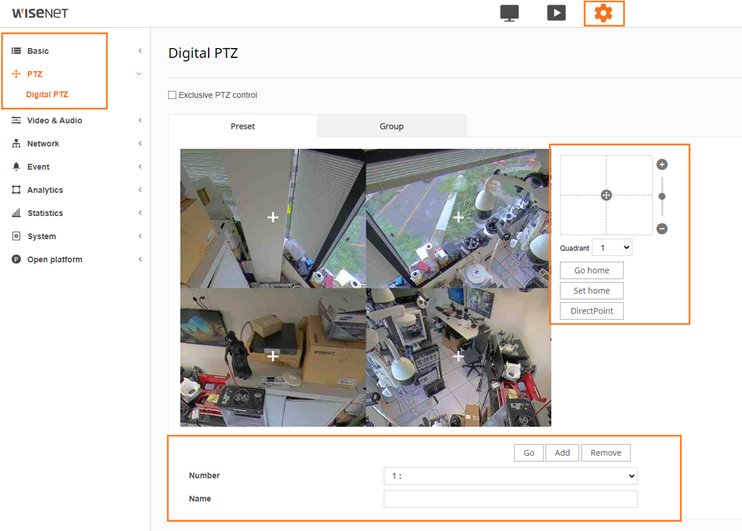Click the PTZ joystick center crosshair
Image resolution: width=742 pixels, height=531 pixels.
click(606, 195)
